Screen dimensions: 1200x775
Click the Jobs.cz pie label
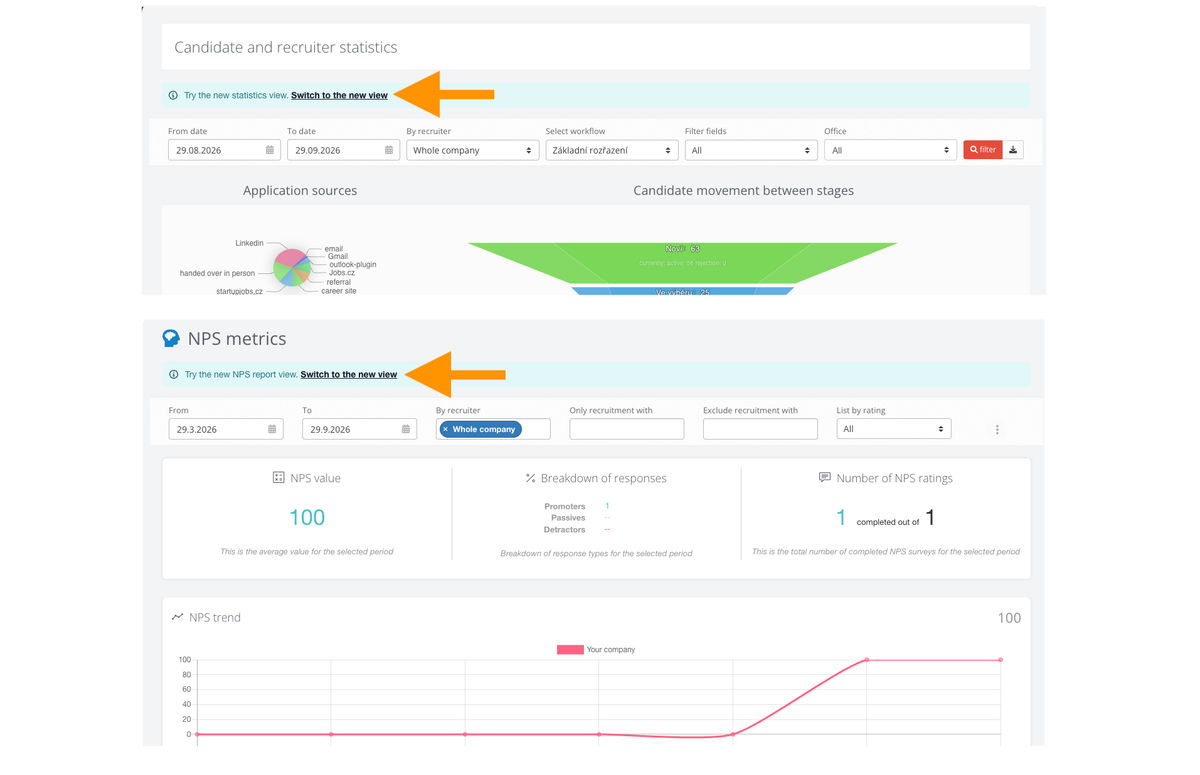click(x=342, y=273)
